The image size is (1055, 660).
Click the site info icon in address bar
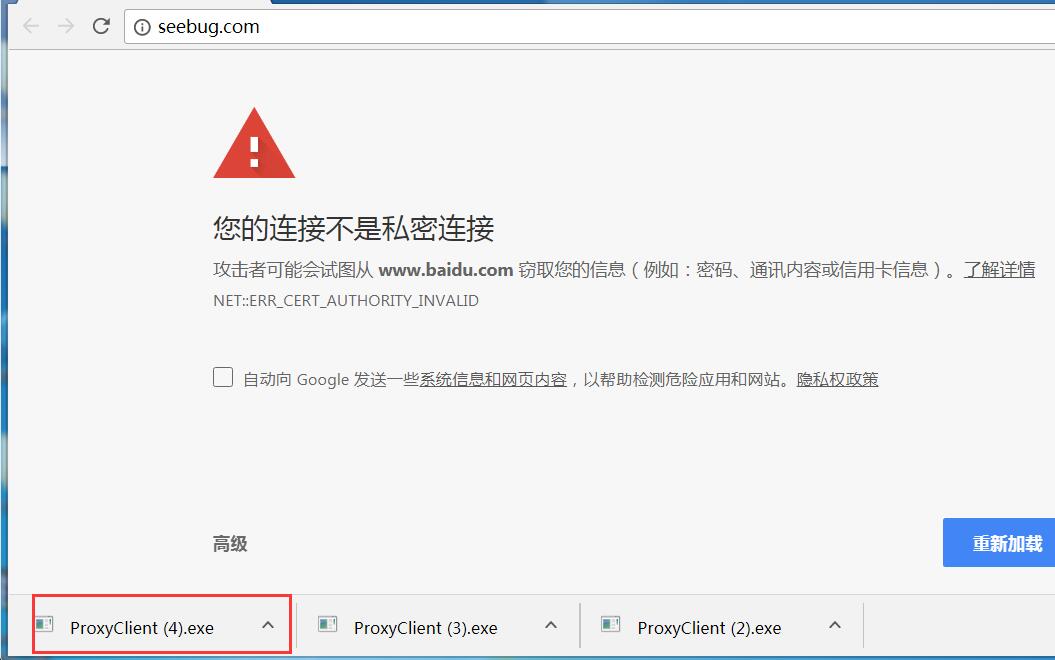click(143, 27)
